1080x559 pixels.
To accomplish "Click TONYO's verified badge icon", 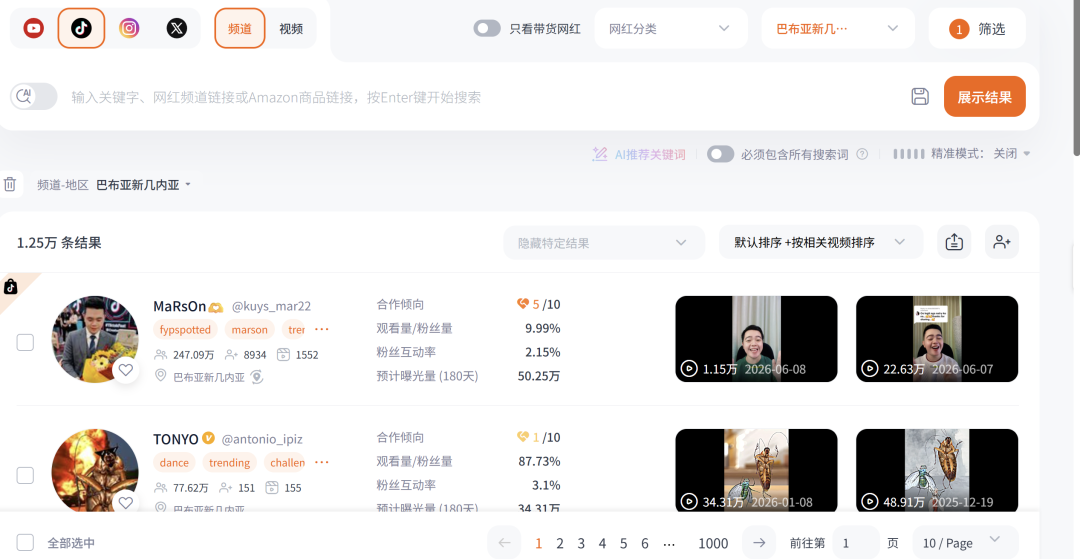I will [208, 439].
